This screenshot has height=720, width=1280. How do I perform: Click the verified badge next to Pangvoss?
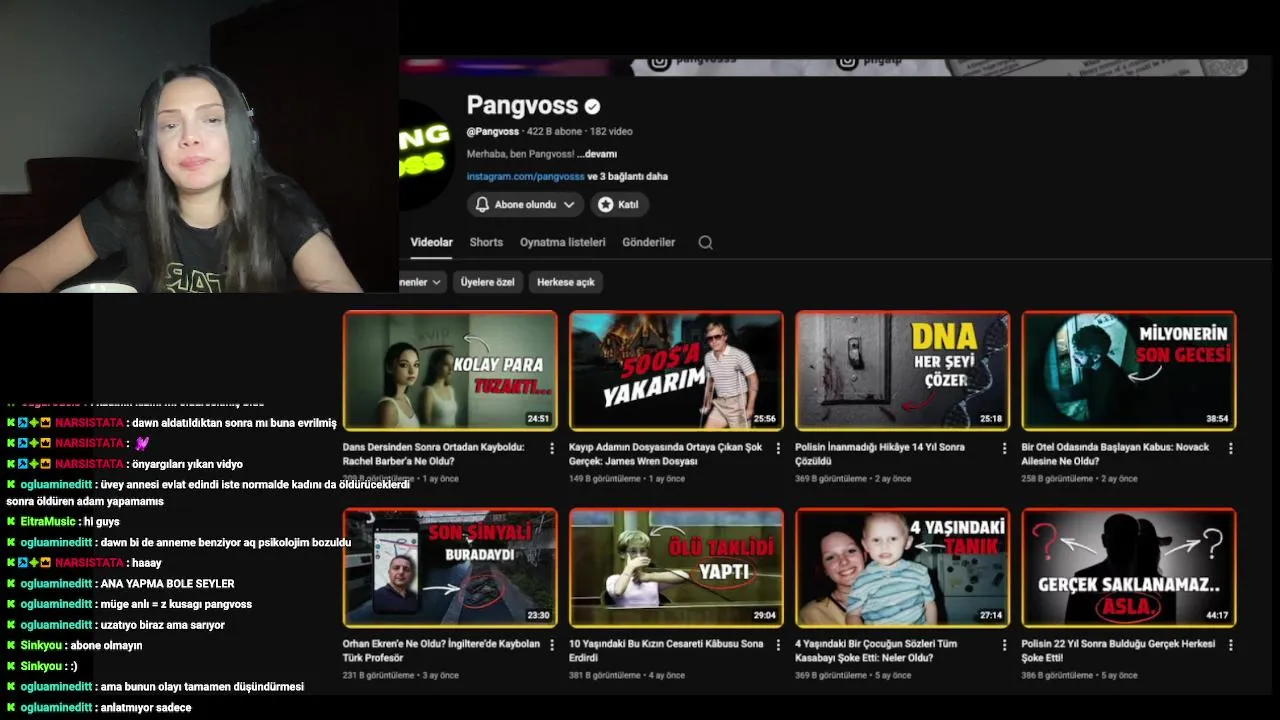(x=593, y=106)
